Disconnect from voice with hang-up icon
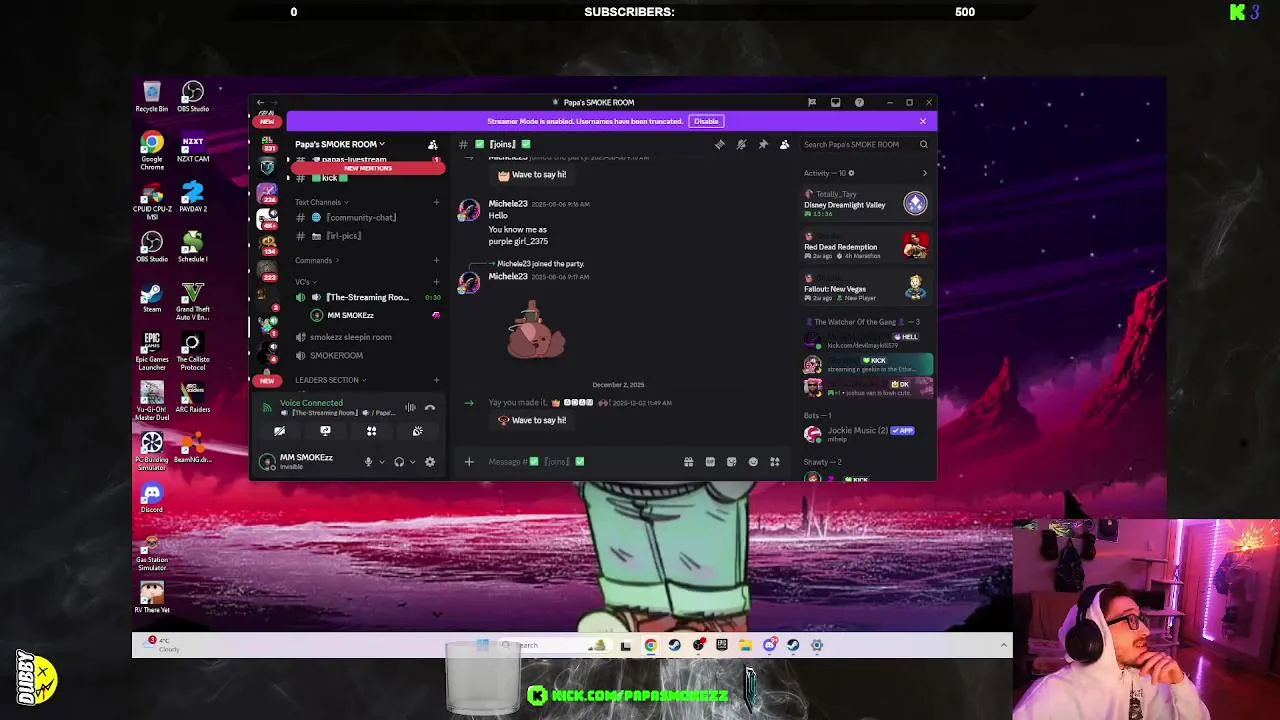This screenshot has width=1280, height=720. tap(430, 407)
